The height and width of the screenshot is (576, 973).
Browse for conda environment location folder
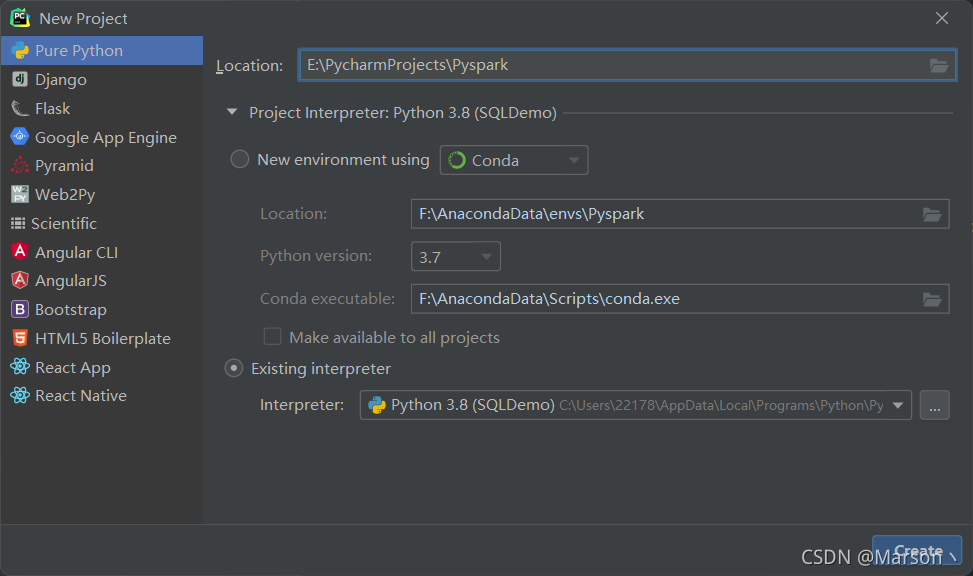(x=931, y=214)
